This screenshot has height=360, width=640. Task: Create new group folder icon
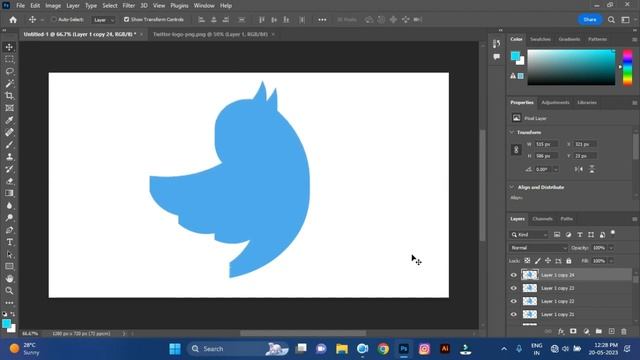pos(598,331)
